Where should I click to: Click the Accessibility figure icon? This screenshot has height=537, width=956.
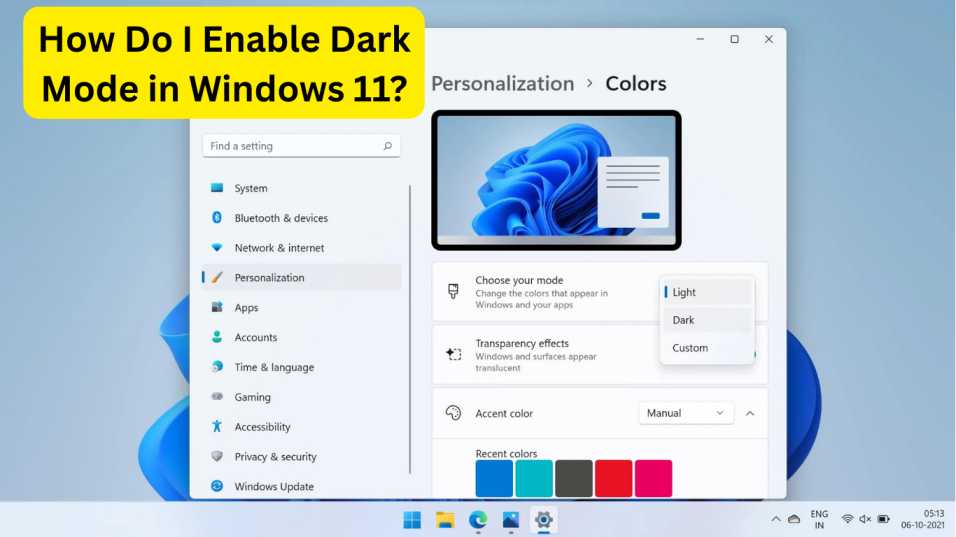coord(217,427)
